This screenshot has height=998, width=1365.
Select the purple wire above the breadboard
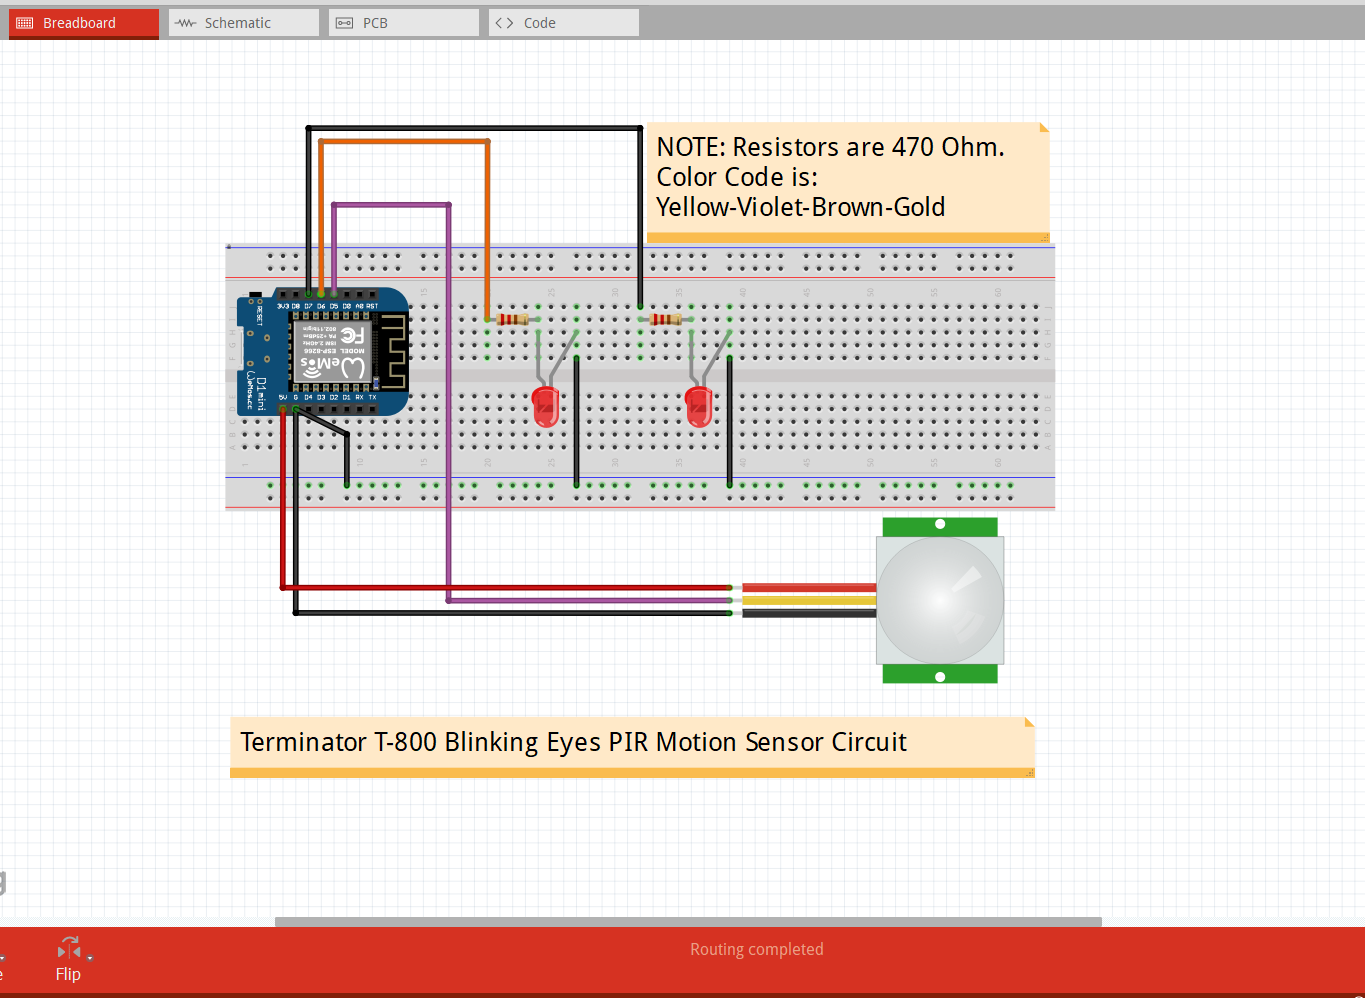391,205
